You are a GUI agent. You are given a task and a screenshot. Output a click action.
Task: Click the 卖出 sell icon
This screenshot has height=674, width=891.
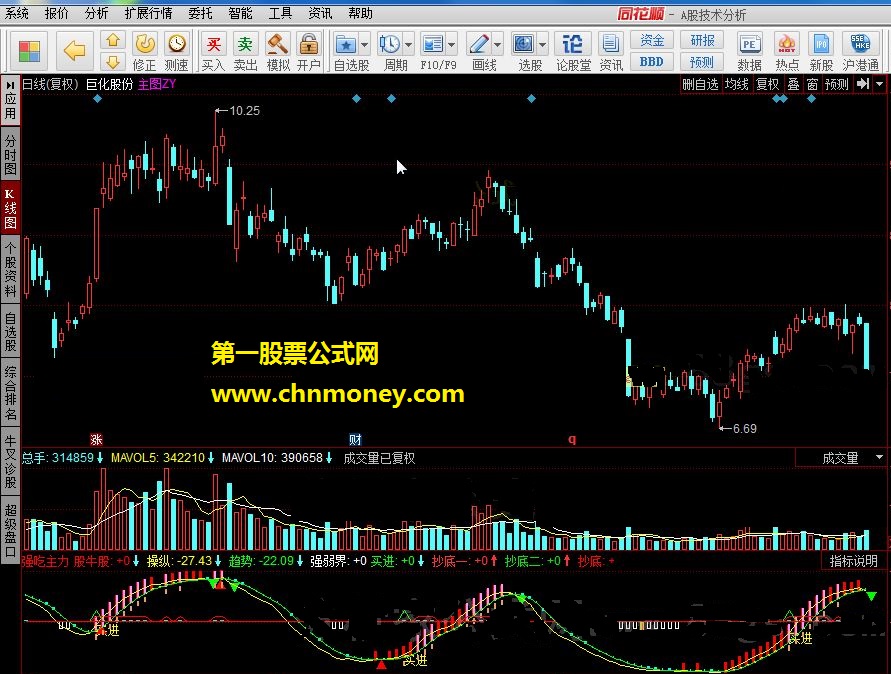pyautogui.click(x=245, y=52)
